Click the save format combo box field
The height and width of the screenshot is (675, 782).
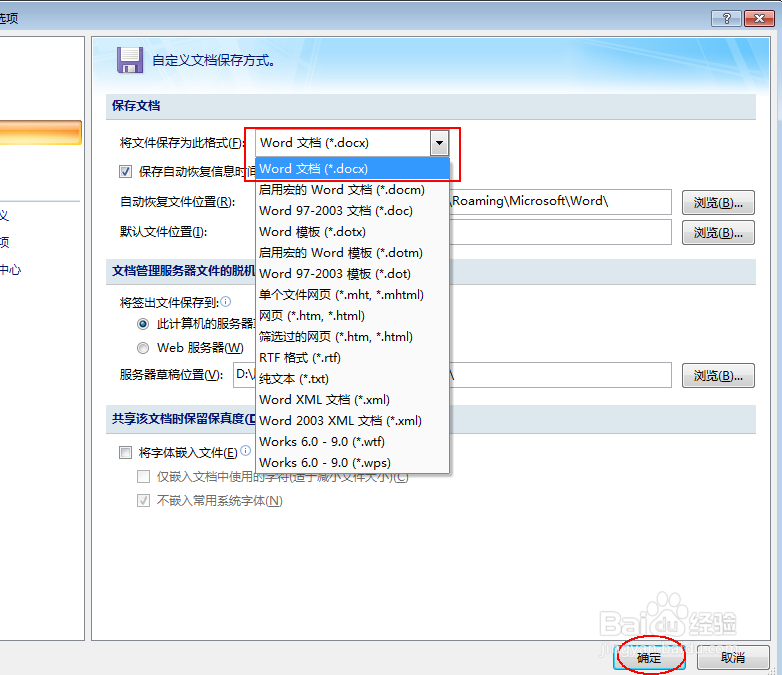tap(352, 143)
